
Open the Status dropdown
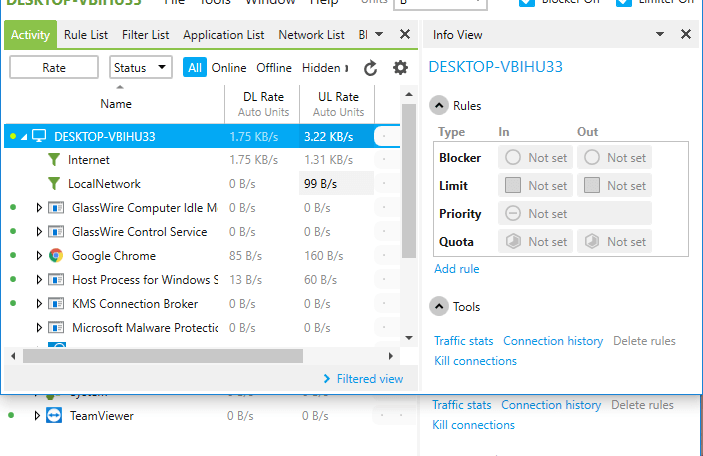click(141, 67)
